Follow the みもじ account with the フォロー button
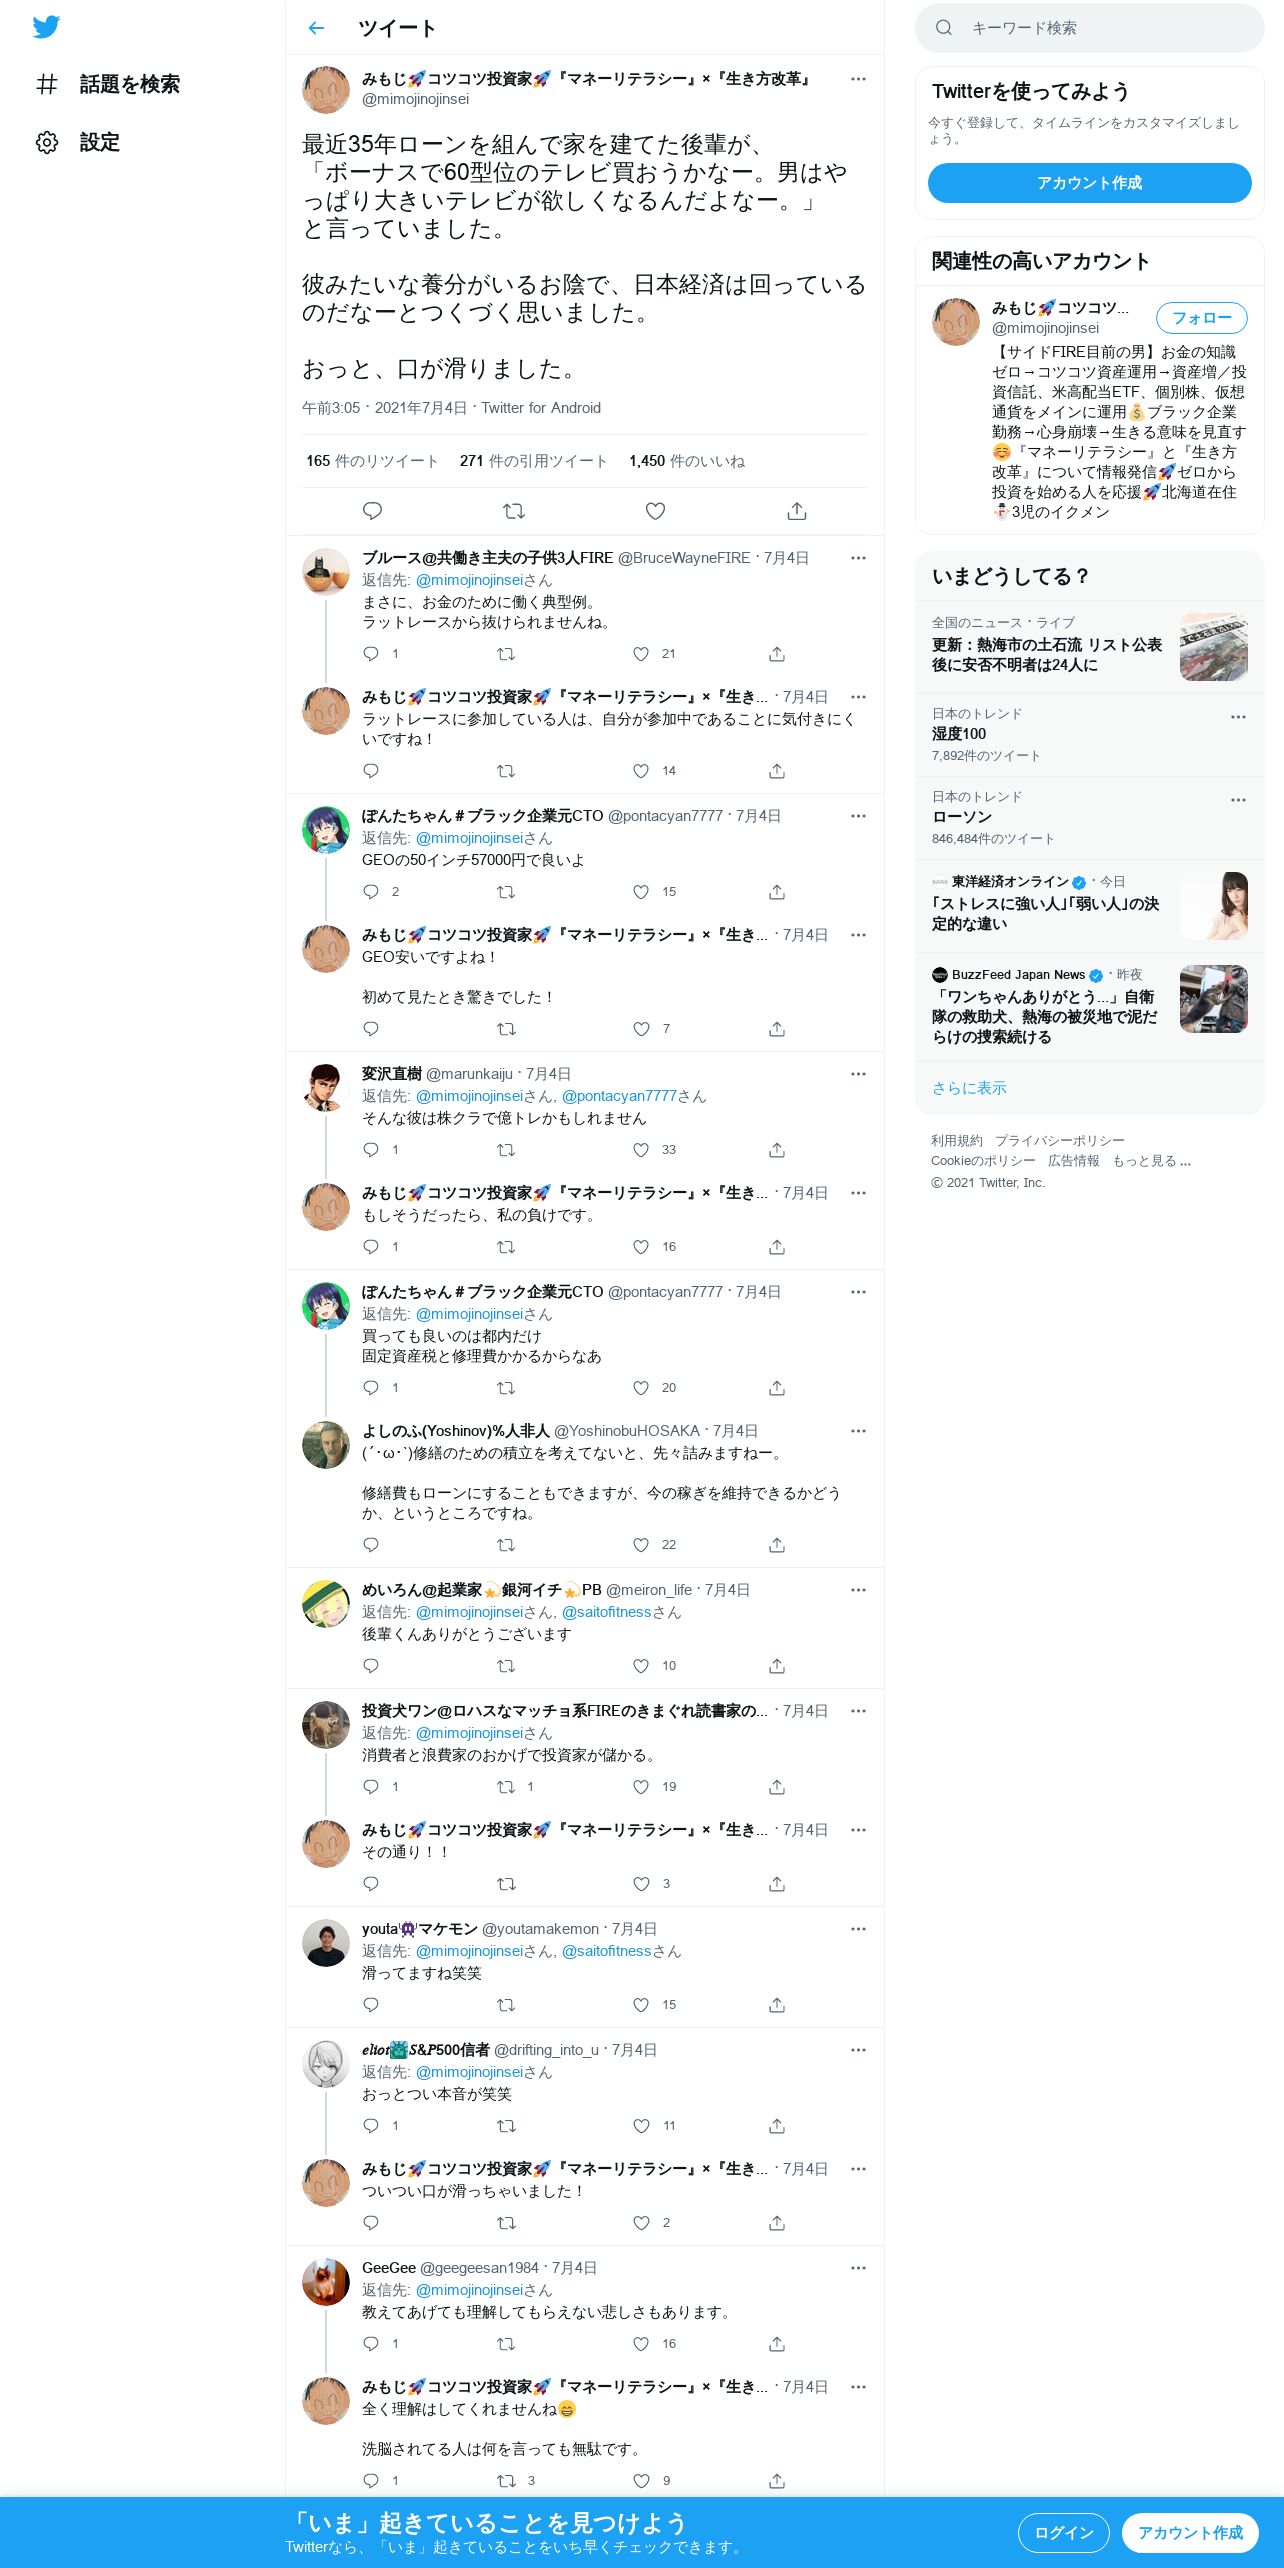 (x=1201, y=318)
